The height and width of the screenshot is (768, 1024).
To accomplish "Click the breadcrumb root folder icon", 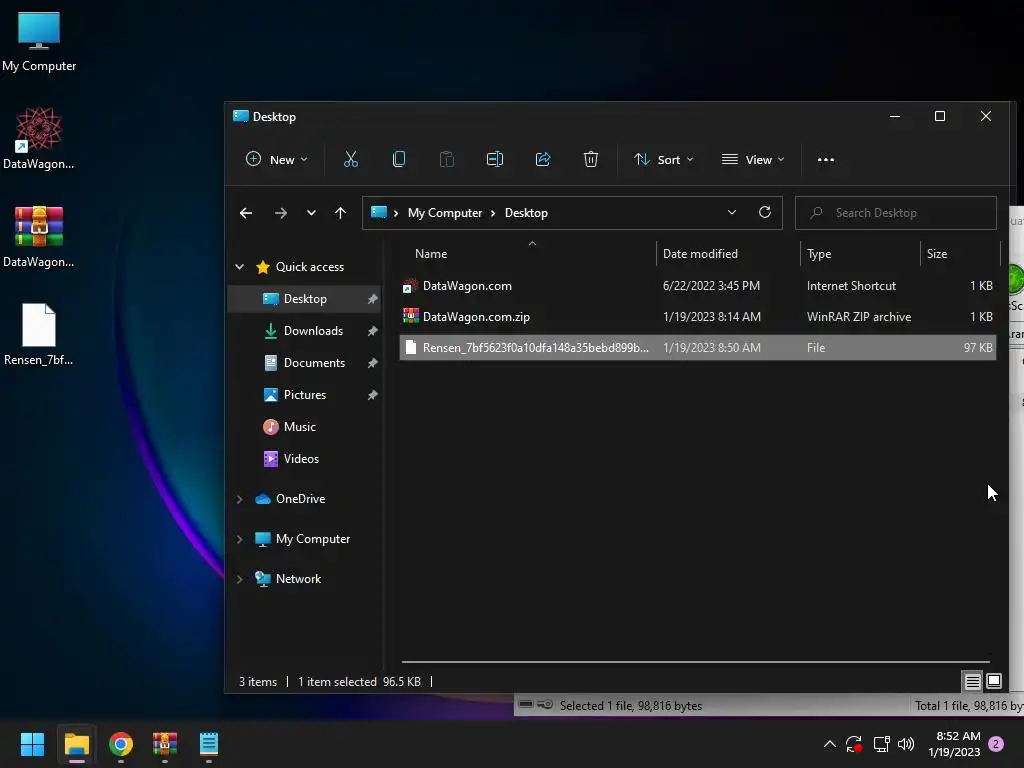I will [x=379, y=212].
